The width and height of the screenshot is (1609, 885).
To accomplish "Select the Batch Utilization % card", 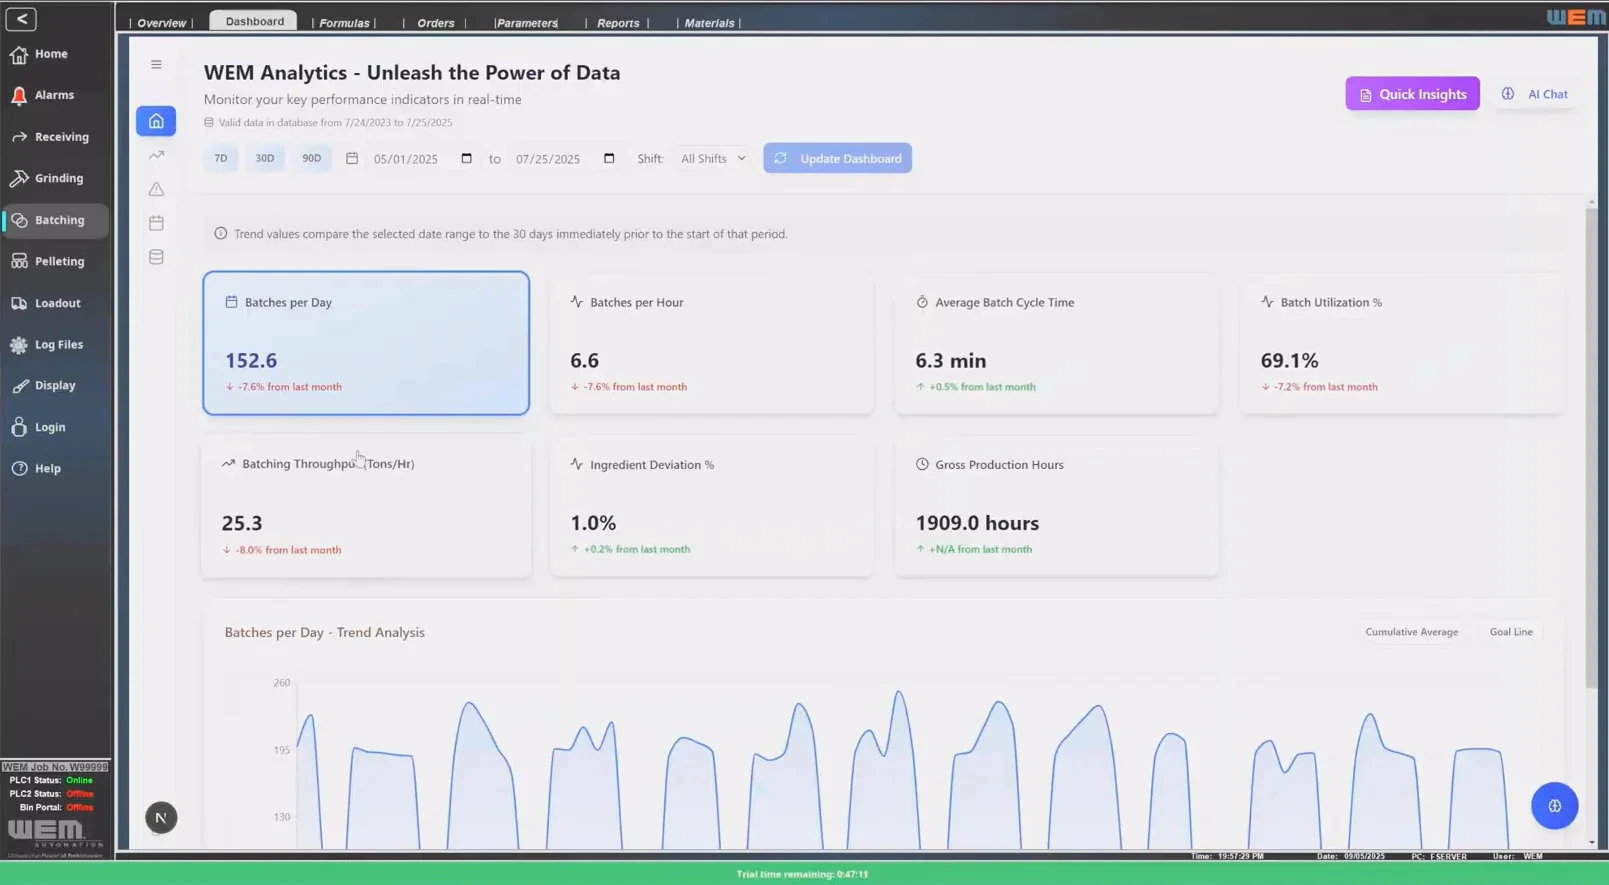I will click(1402, 343).
